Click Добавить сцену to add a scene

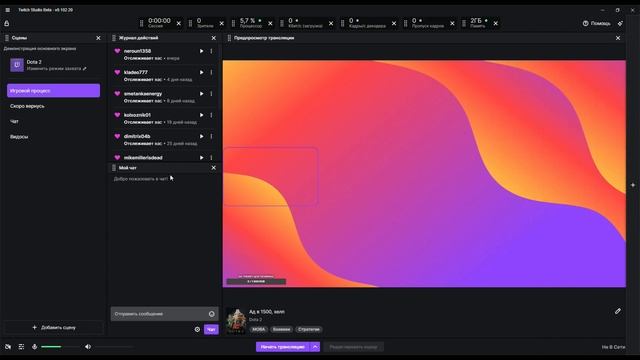click(x=53, y=327)
